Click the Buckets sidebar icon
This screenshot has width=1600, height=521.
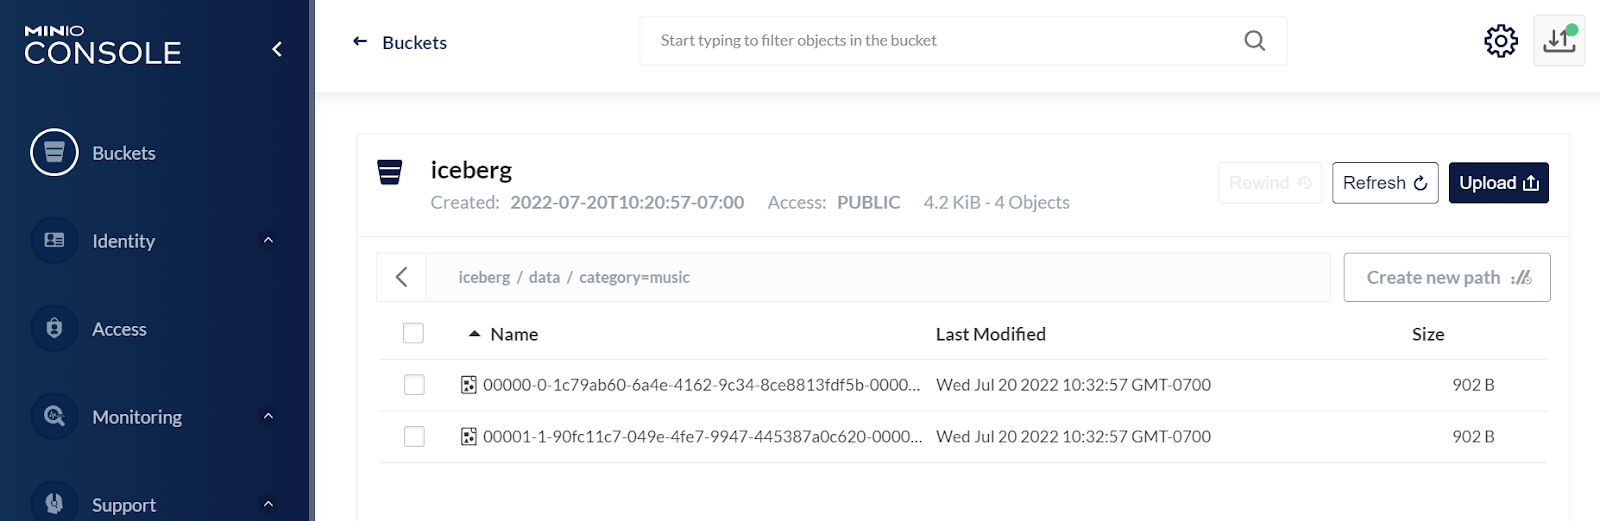tap(54, 153)
